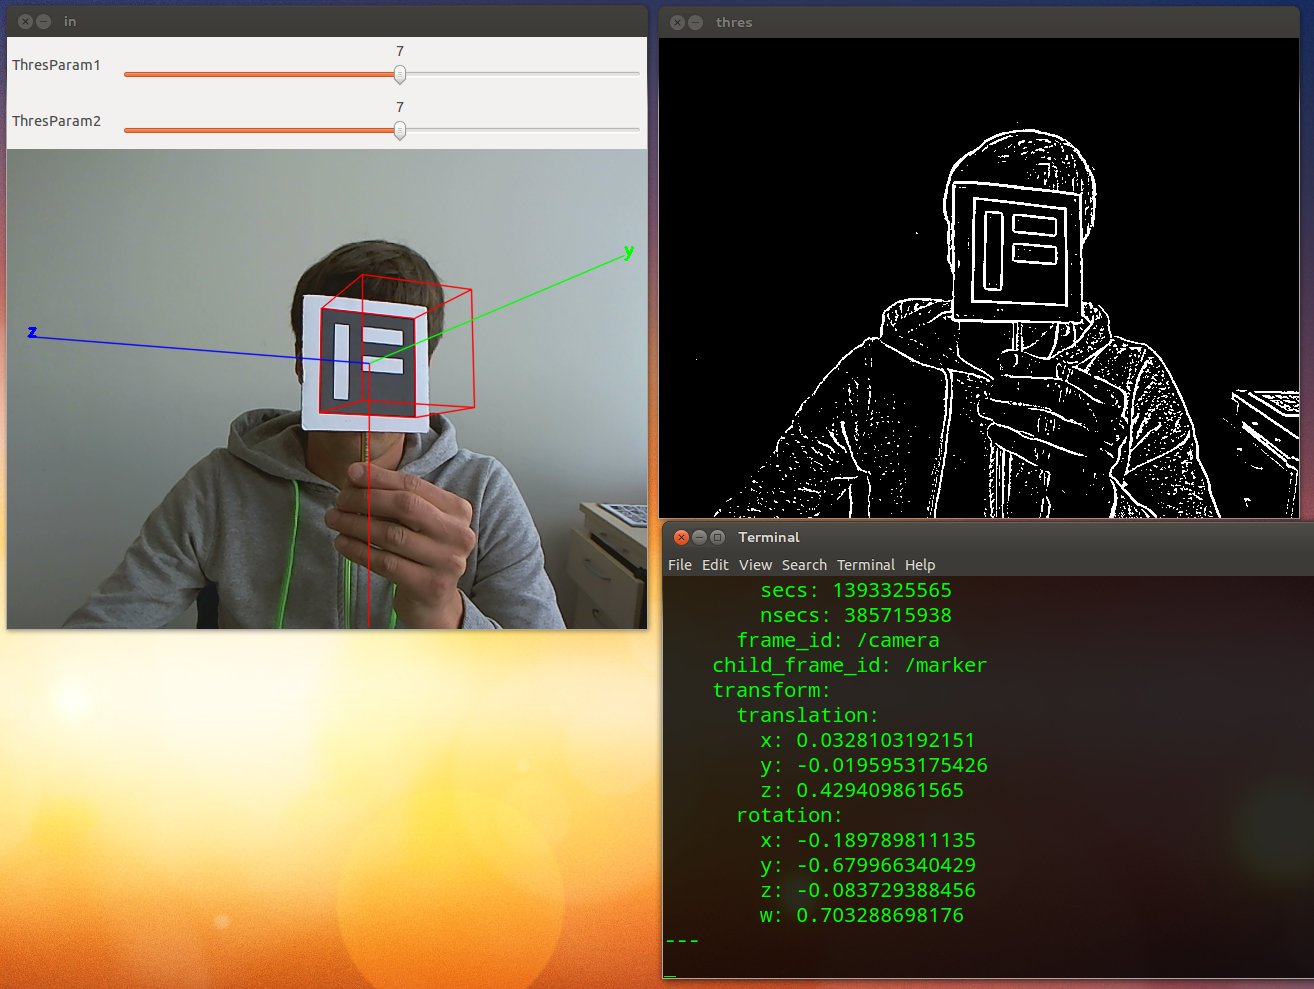The width and height of the screenshot is (1314, 989).
Task: Click translation y value -0.0195953175426
Action: click(x=892, y=765)
